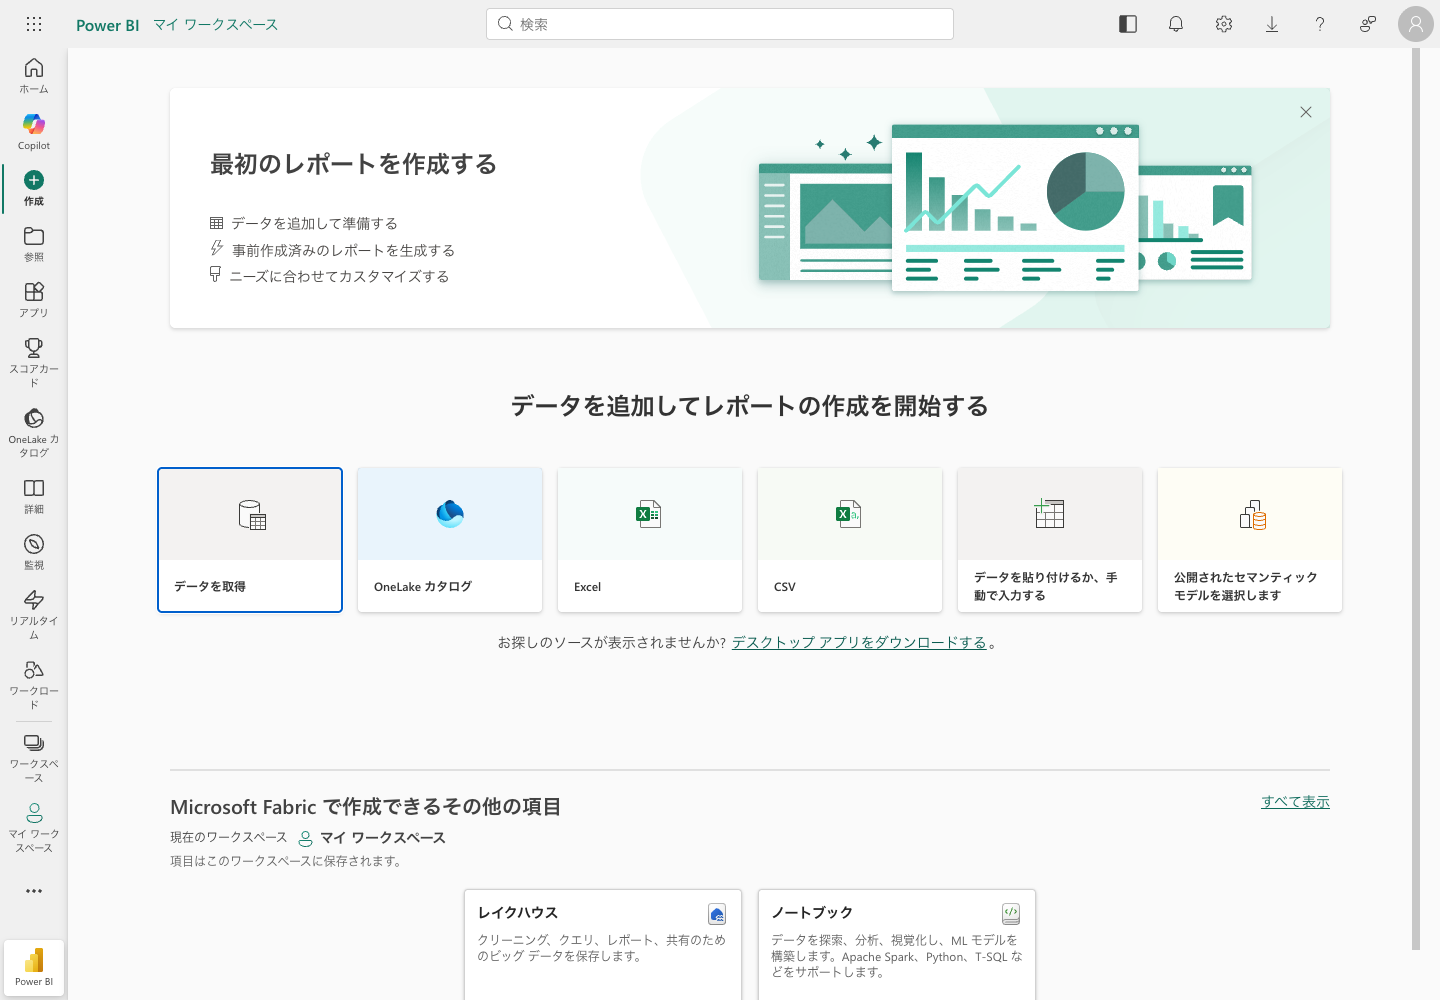Open the ノートブック item card
Image resolution: width=1440 pixels, height=1000 pixels.
pyautogui.click(x=897, y=945)
